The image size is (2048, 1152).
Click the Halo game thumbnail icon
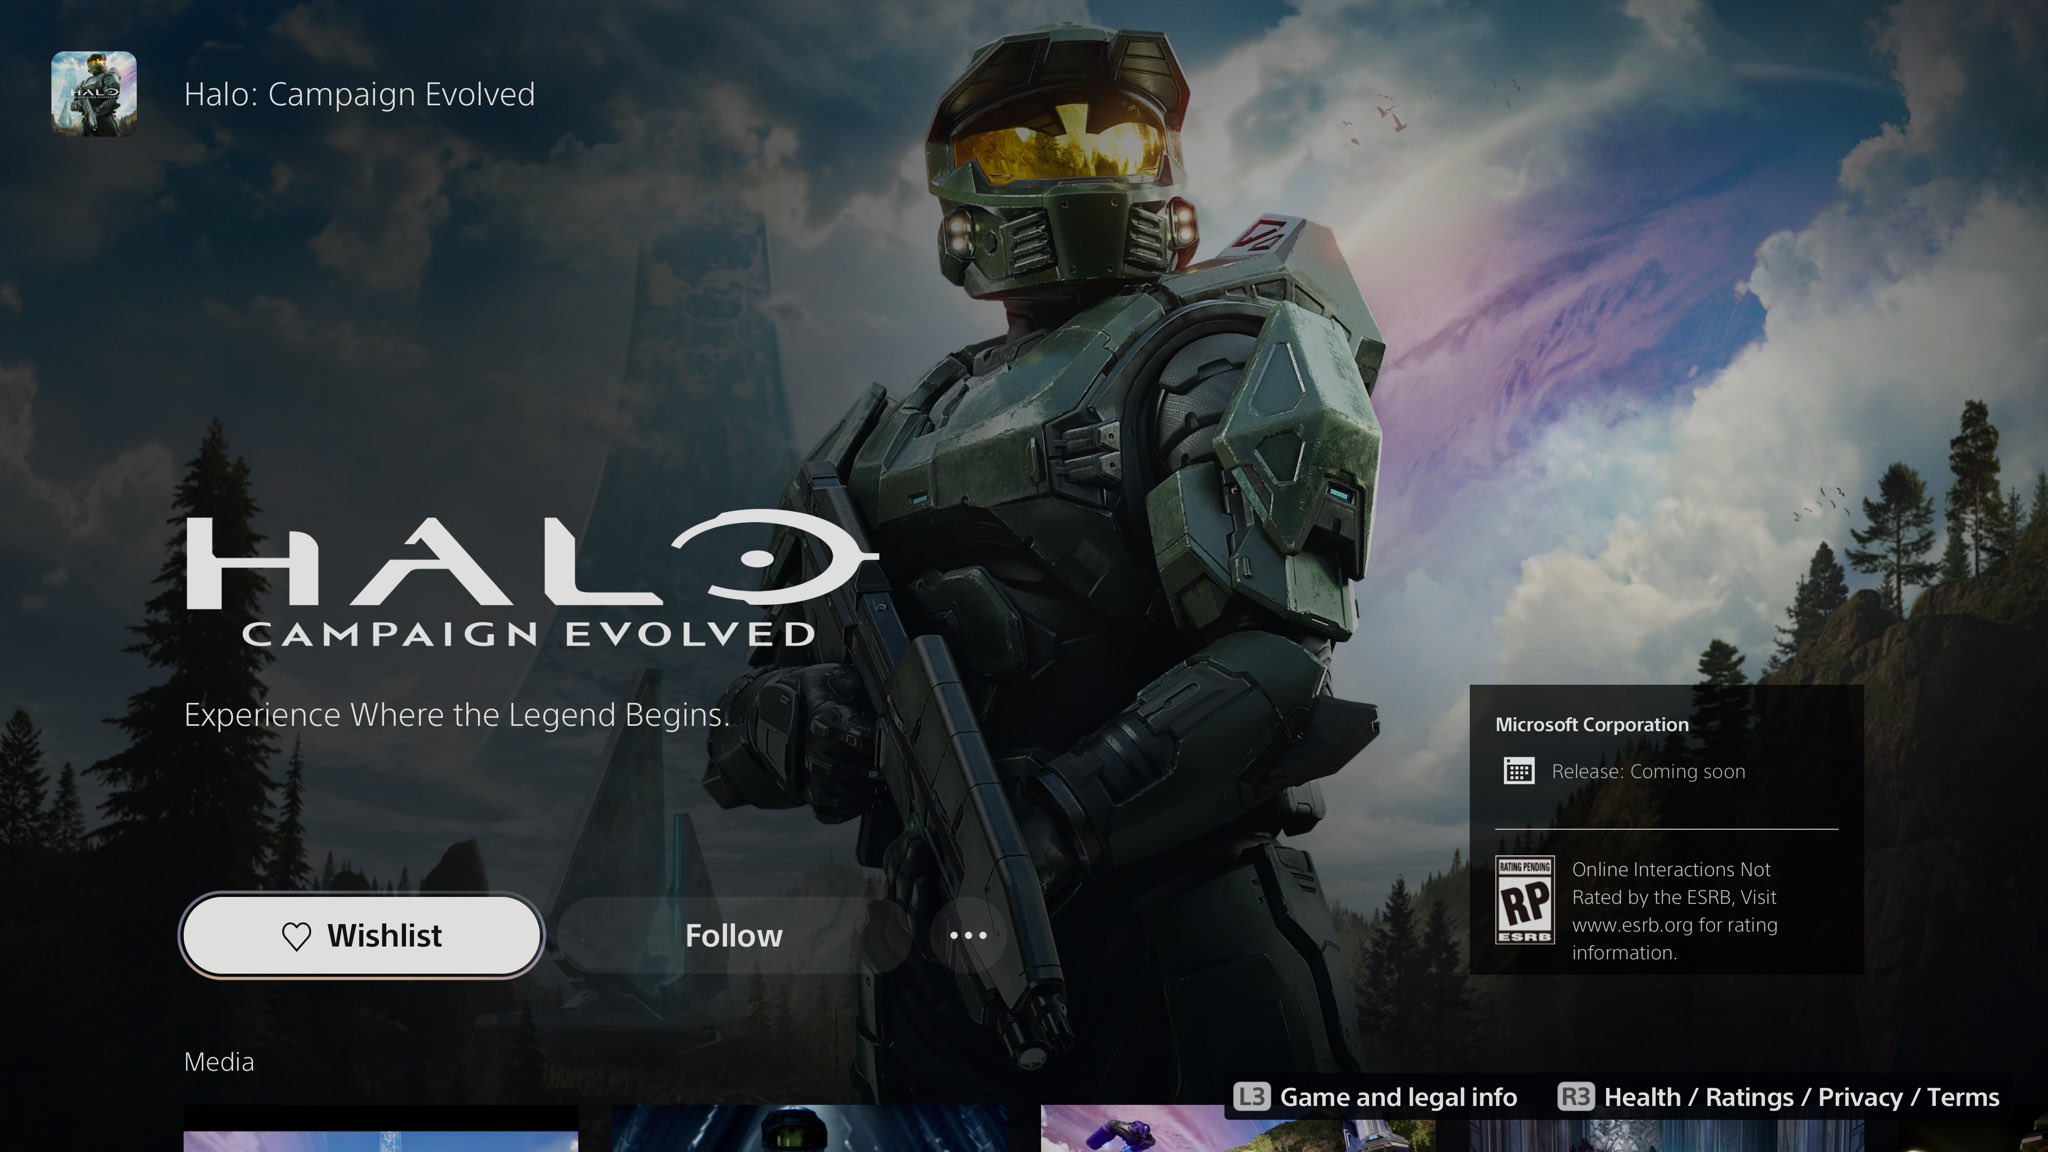(94, 93)
